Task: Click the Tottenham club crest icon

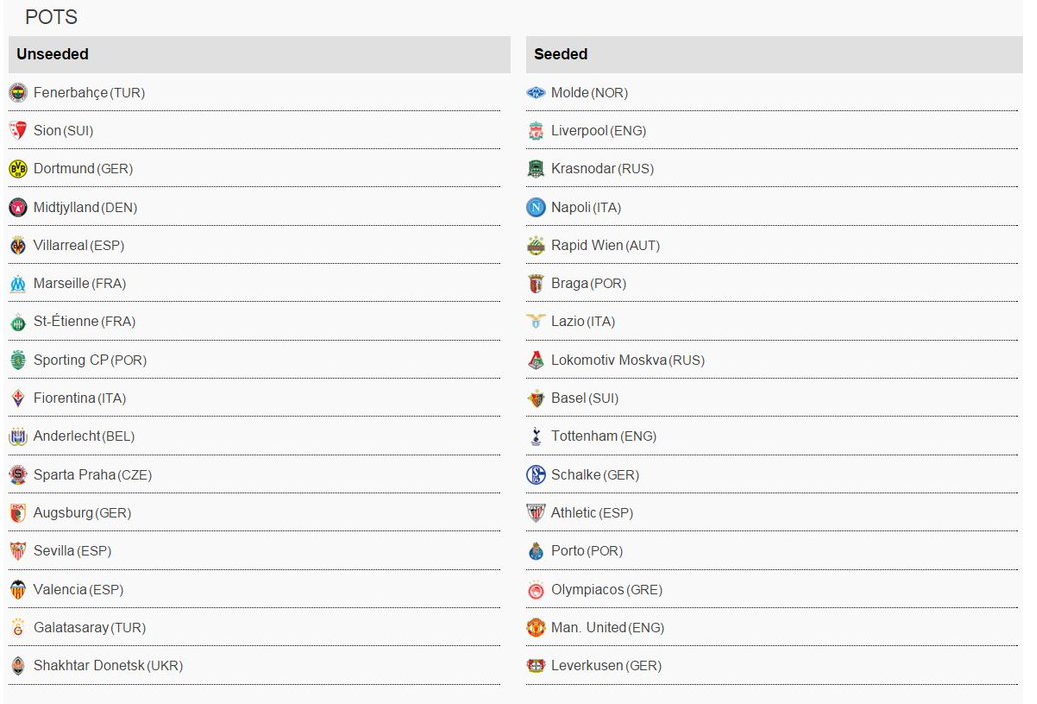Action: pyautogui.click(x=536, y=437)
